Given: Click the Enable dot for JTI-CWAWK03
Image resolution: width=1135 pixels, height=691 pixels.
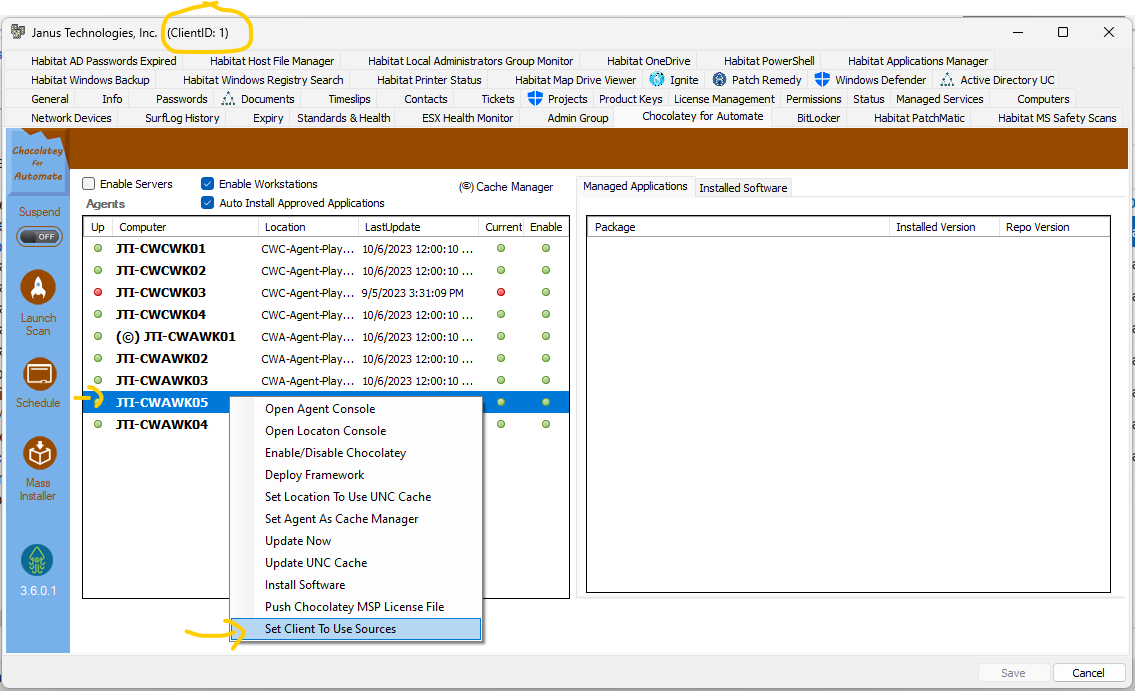Looking at the screenshot, I should click(x=546, y=380).
